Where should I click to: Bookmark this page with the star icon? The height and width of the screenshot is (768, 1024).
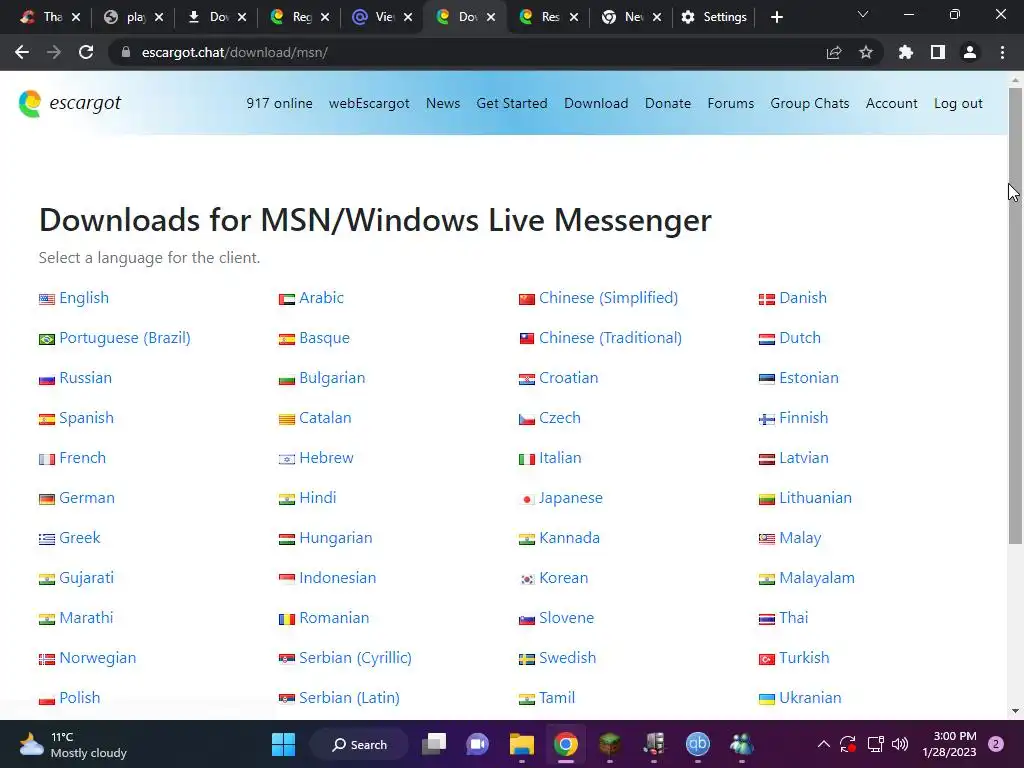[865, 52]
